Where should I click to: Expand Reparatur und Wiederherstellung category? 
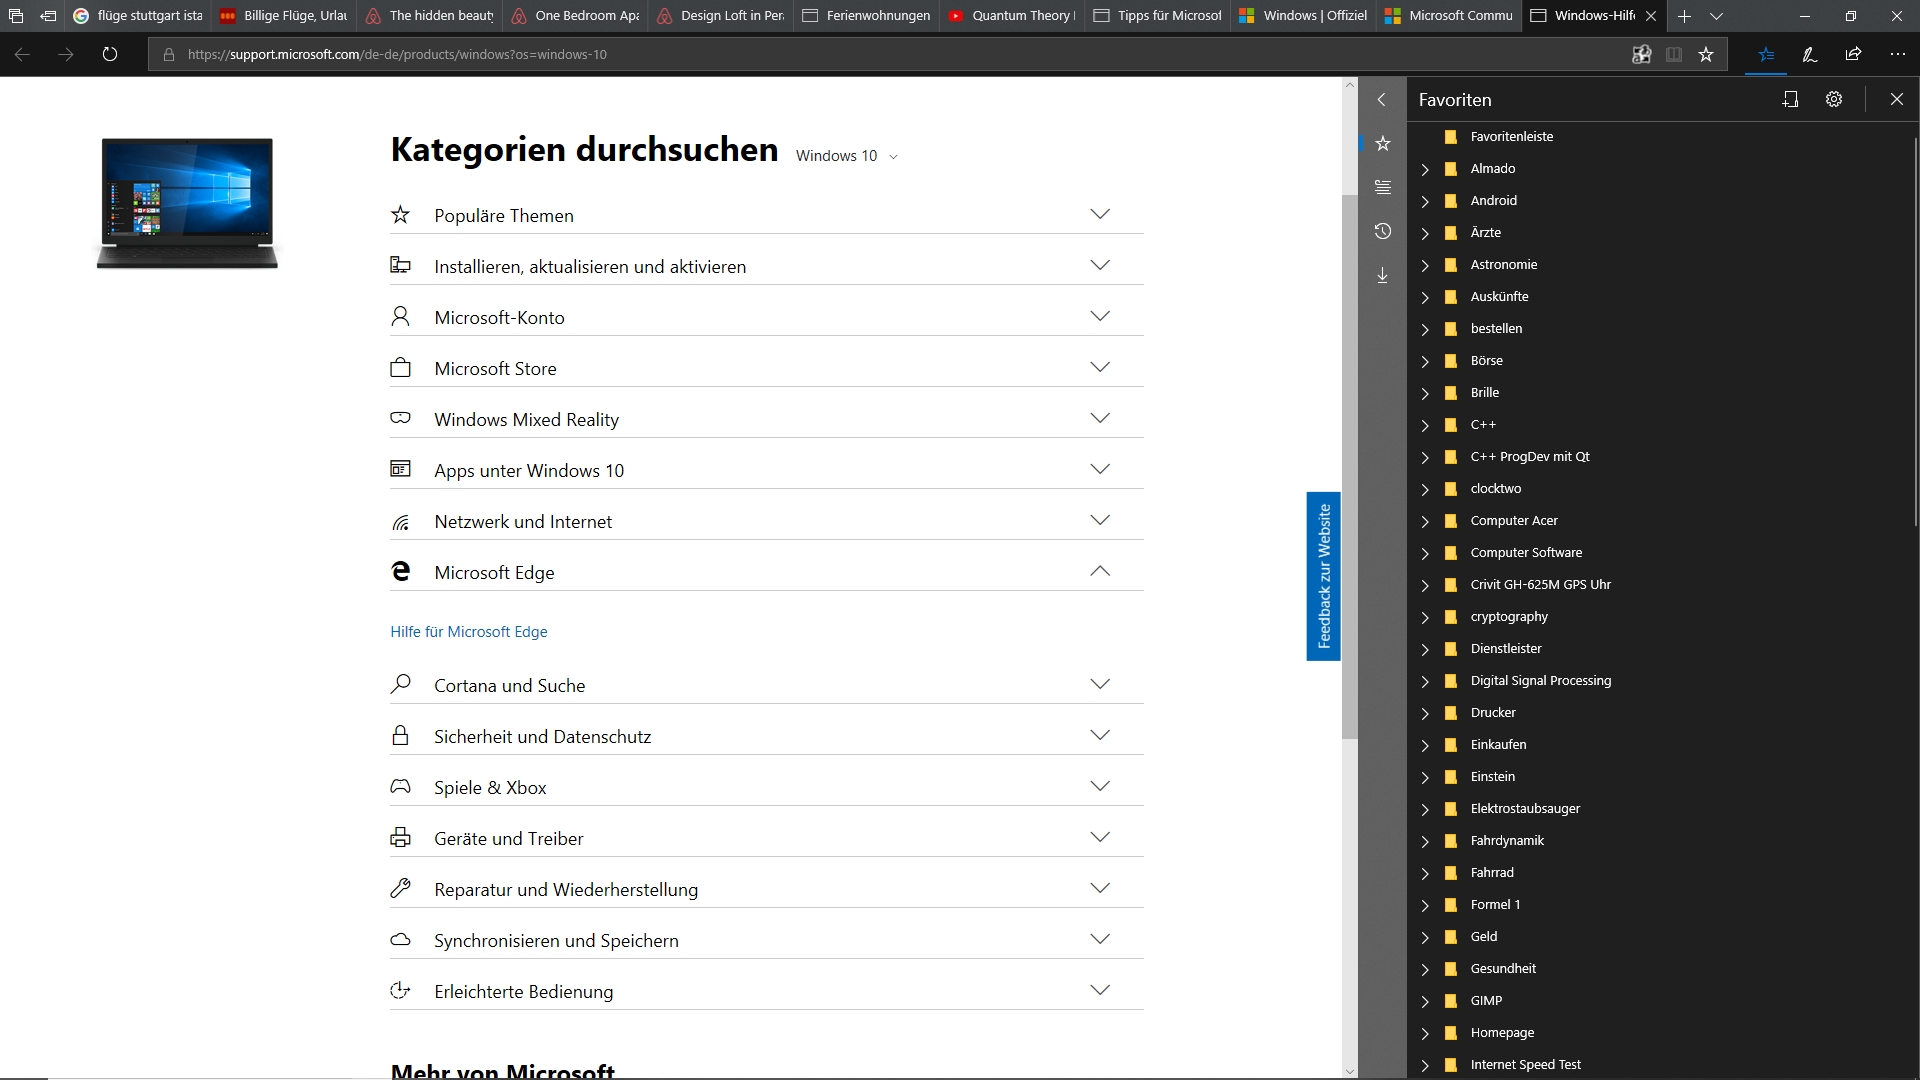click(x=766, y=889)
